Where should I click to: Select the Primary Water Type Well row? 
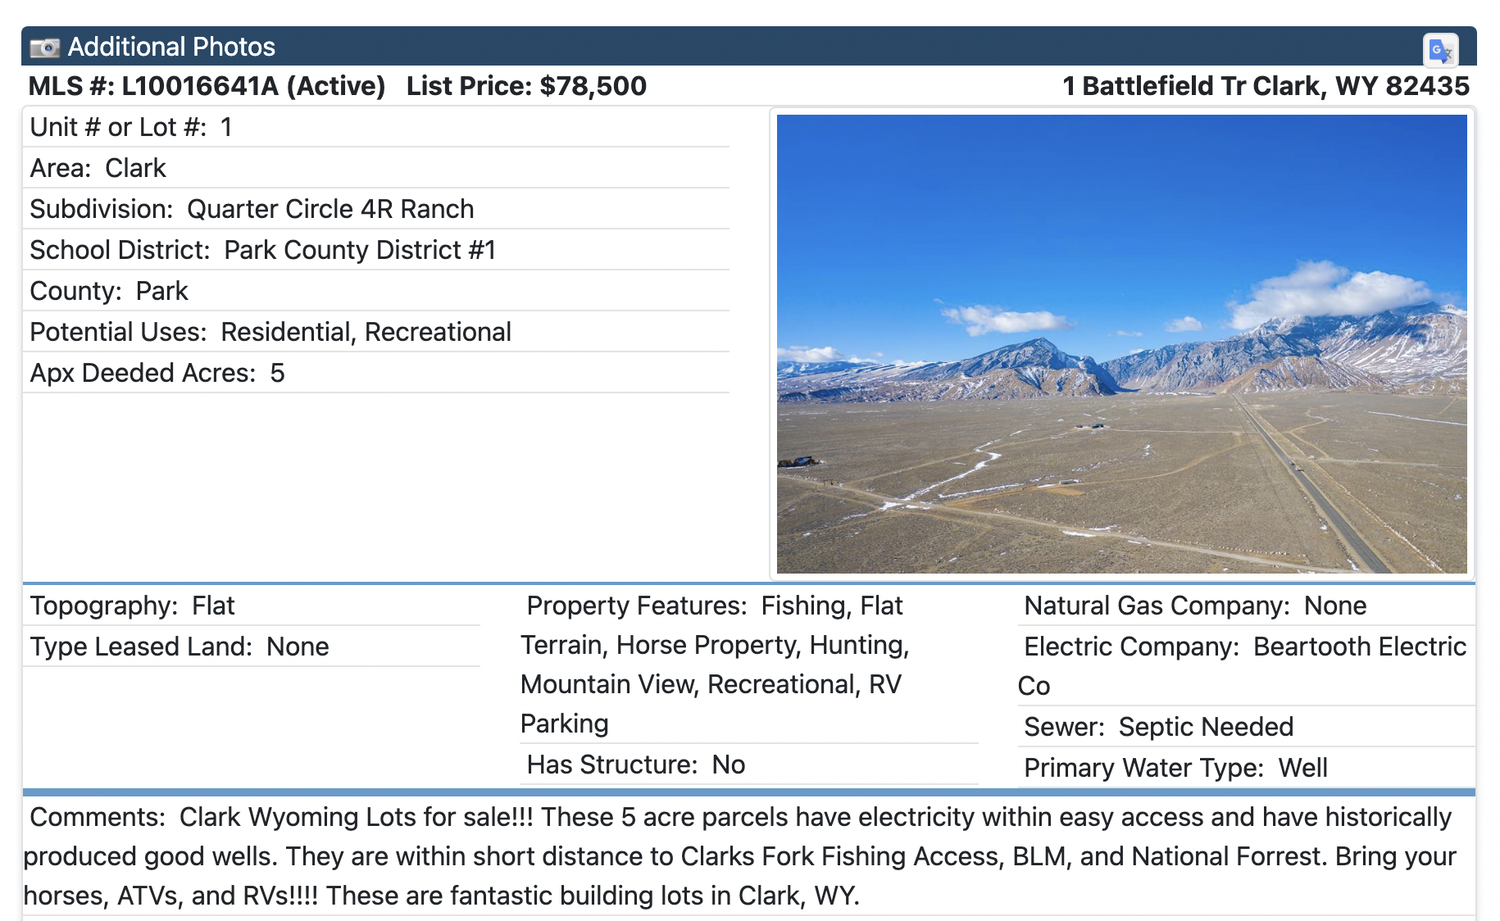click(x=1246, y=768)
